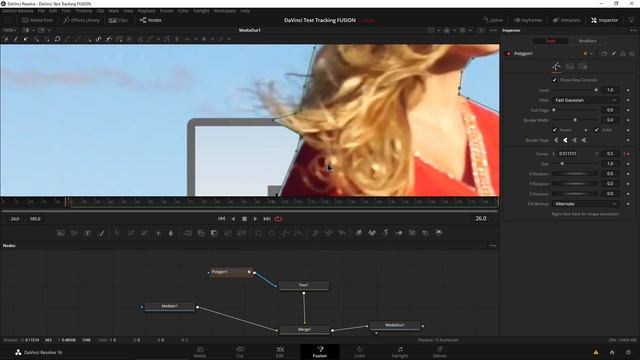Image resolution: width=640 pixels, height=360 pixels.
Task: Switch to the Tools tab in Inspector
Action: point(551,41)
